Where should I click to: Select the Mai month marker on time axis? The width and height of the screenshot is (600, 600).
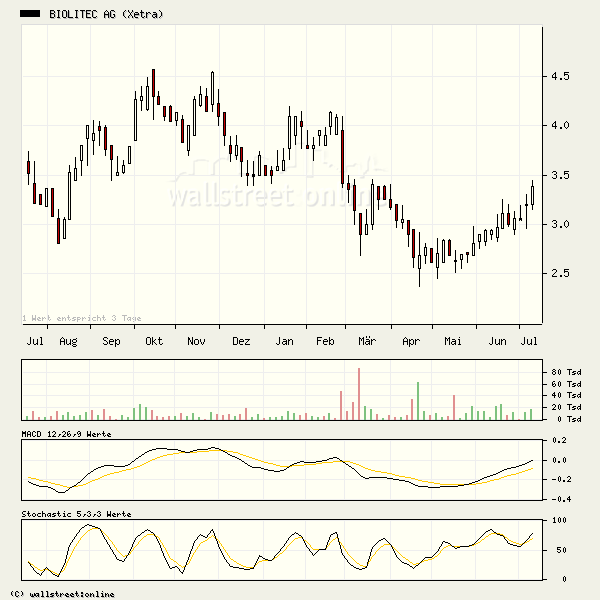point(453,342)
